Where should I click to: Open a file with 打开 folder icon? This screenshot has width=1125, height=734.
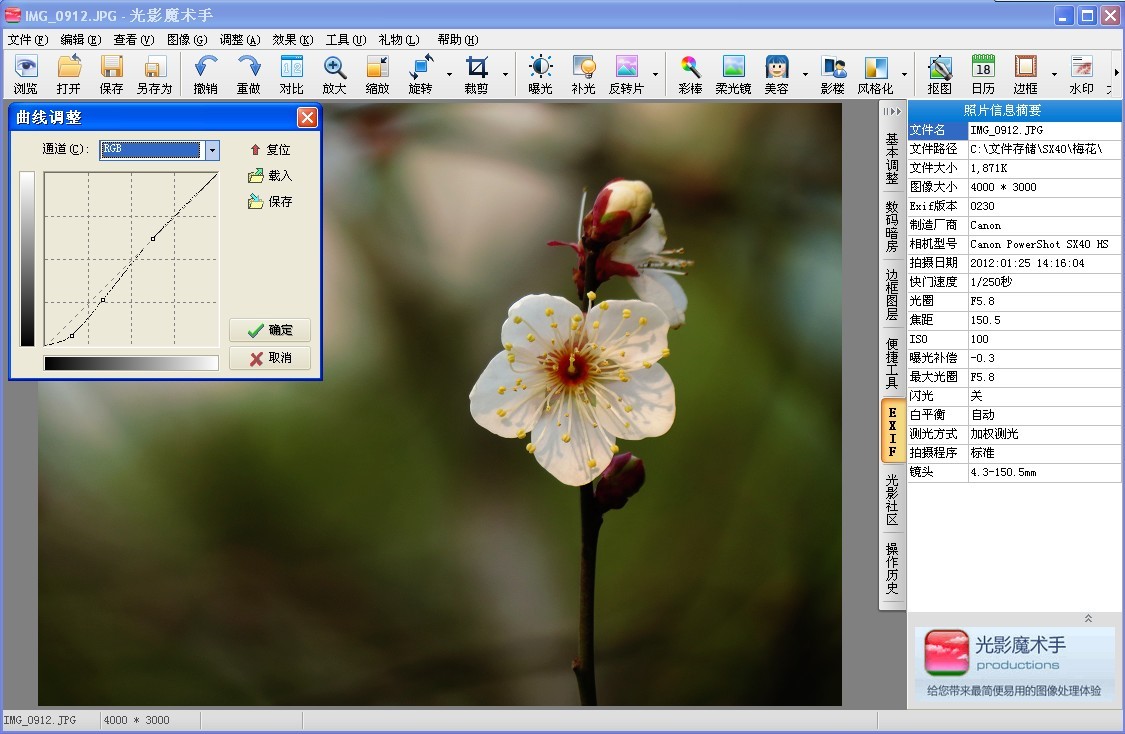click(x=69, y=74)
